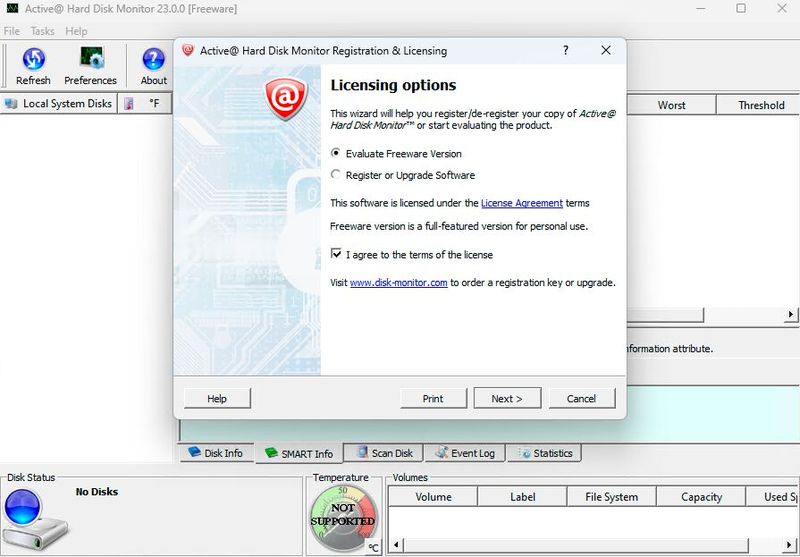Screen dimensions: 800x557
Task: Click the red shield logo in dialog
Action: point(286,98)
